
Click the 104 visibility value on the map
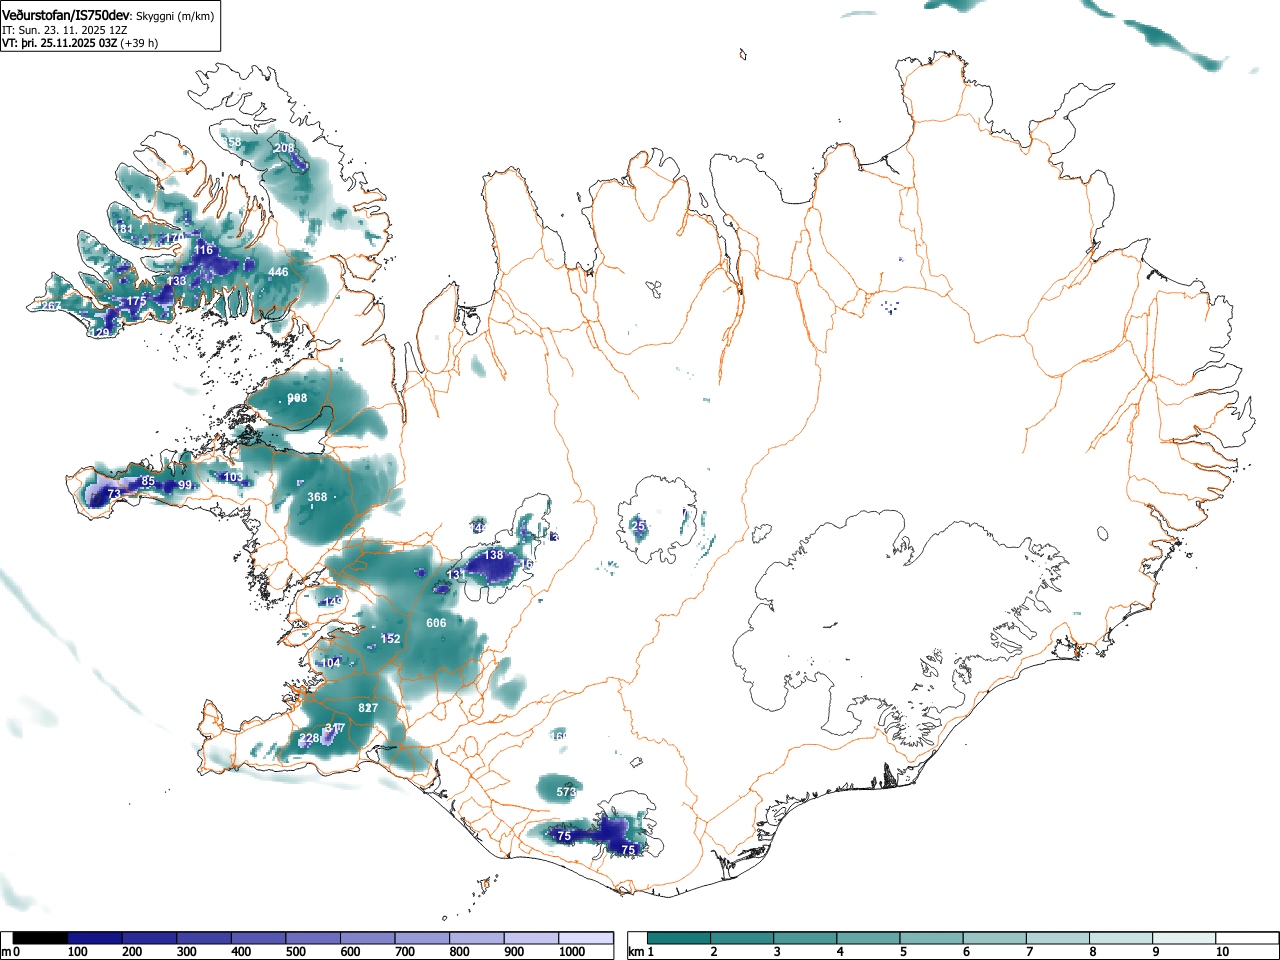click(x=330, y=663)
